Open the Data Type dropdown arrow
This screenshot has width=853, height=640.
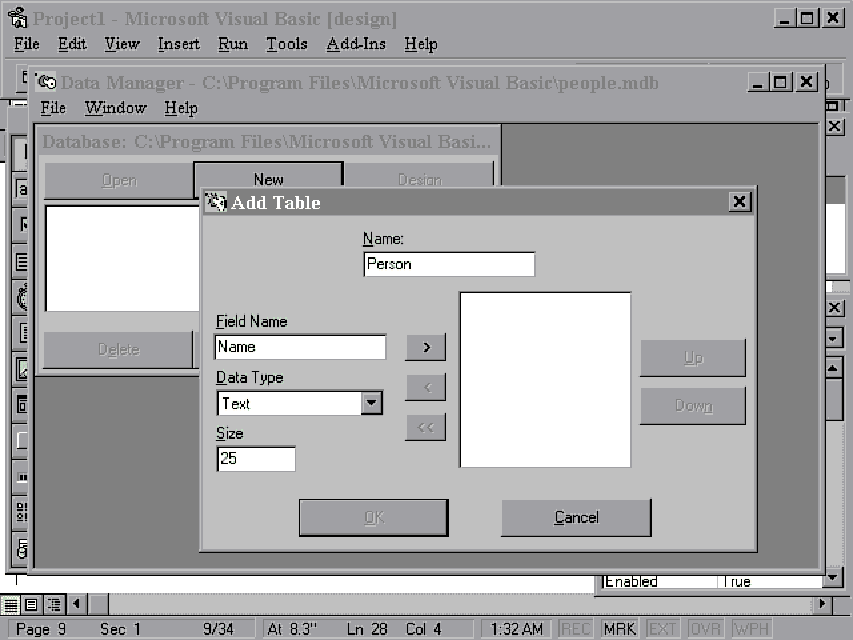(371, 403)
